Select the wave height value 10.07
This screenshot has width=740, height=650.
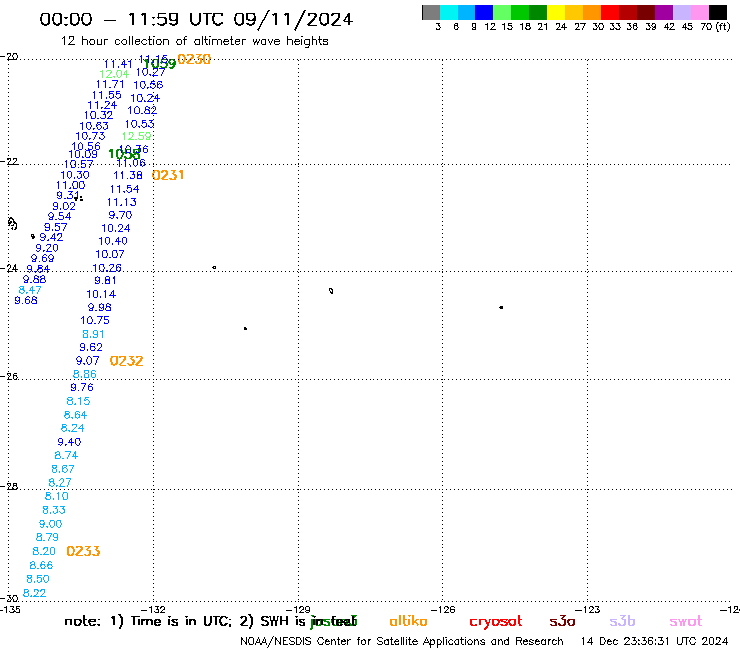(110, 254)
